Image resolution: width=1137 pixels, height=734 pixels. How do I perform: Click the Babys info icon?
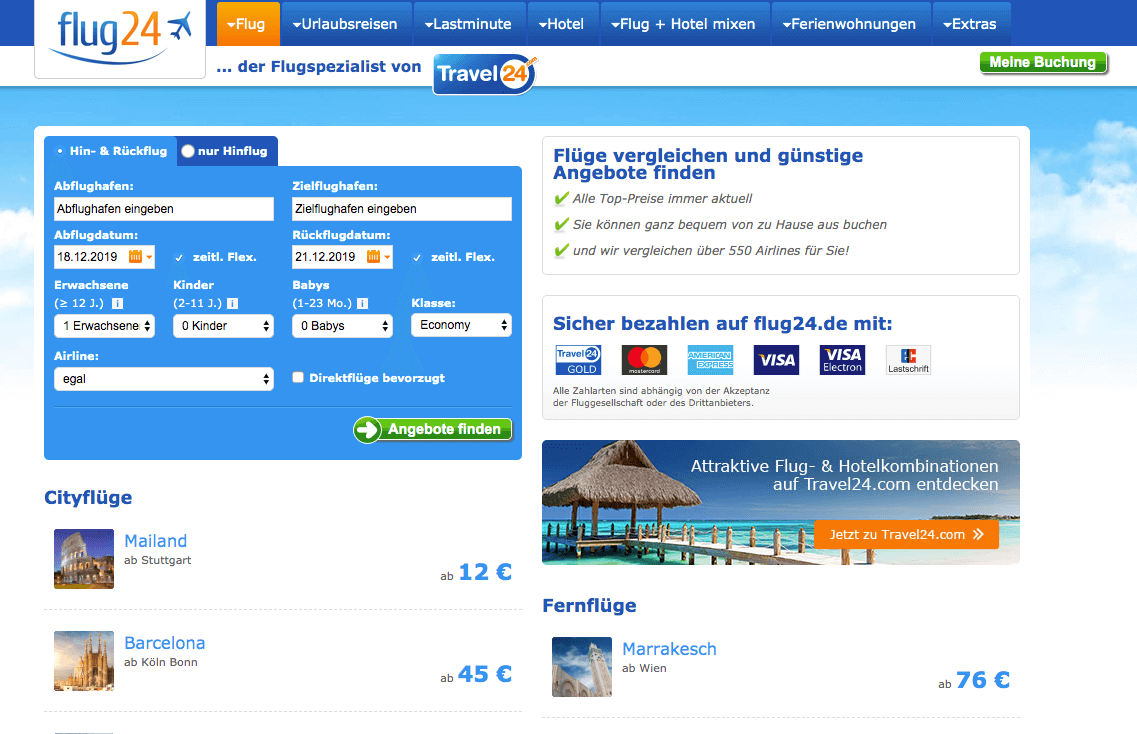point(363,304)
